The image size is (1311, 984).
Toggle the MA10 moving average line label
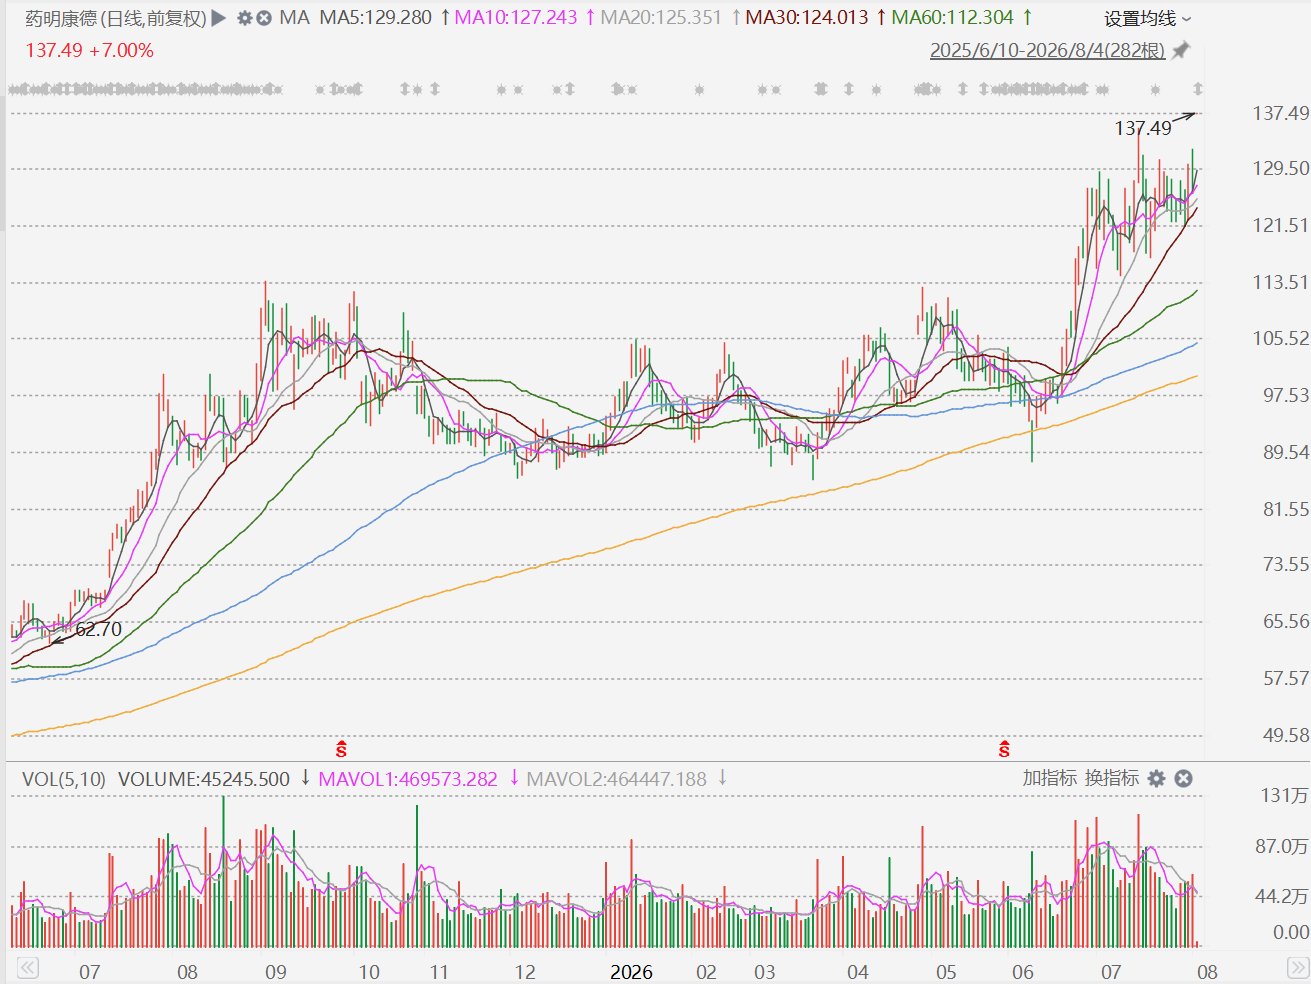(516, 18)
